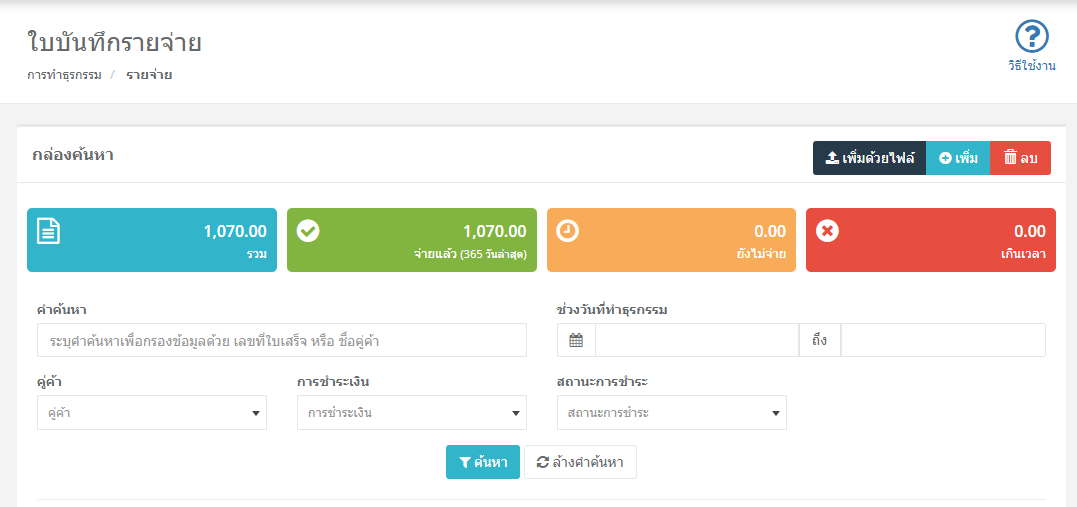The width and height of the screenshot is (1077, 507).
Task: Open the วิธีใช้งาน help question-mark icon
Action: (1032, 36)
